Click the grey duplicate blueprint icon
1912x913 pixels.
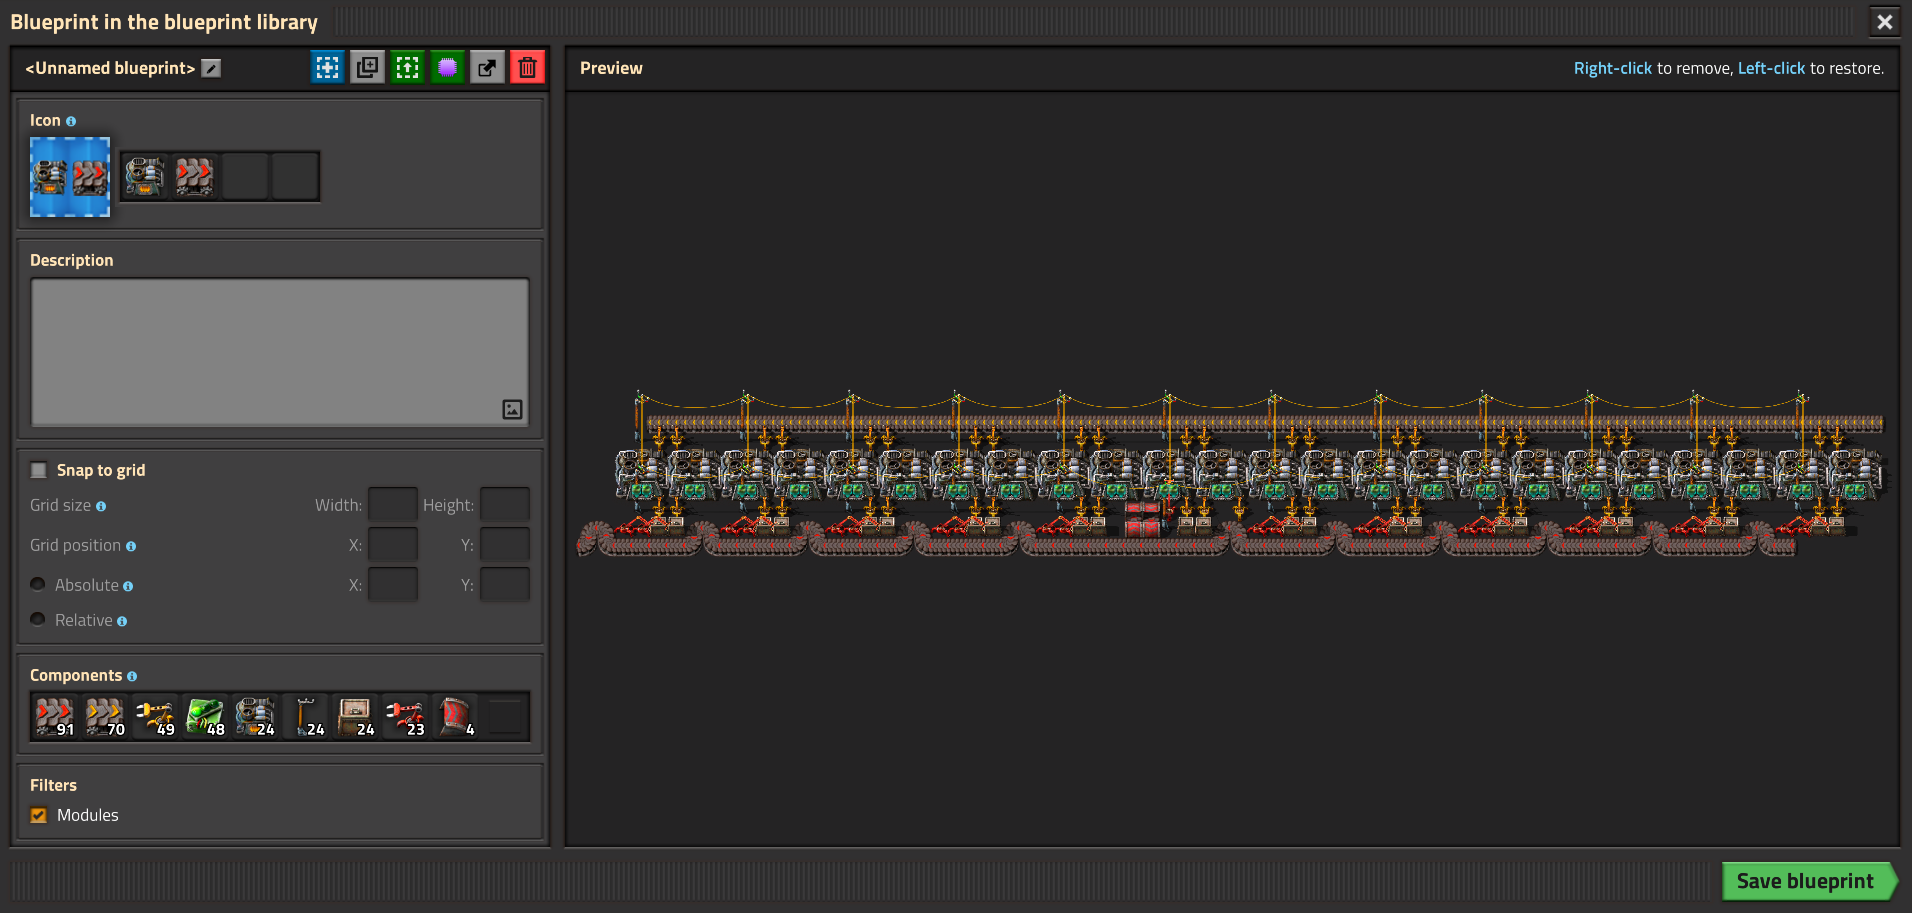click(x=367, y=67)
